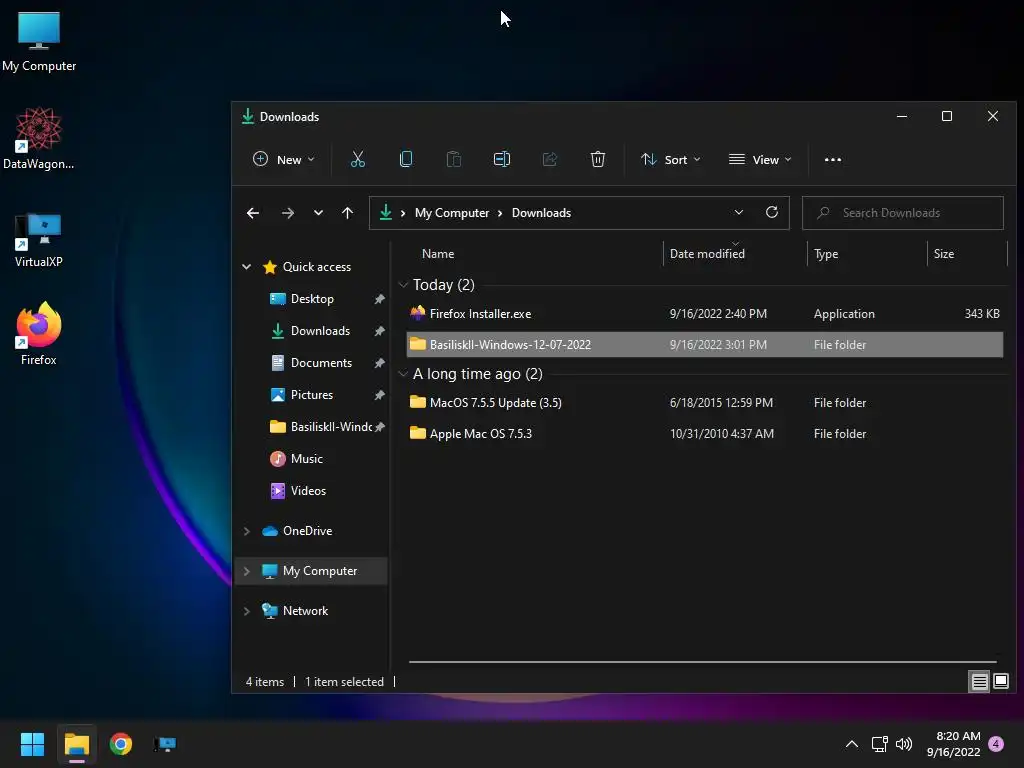The image size is (1024, 768).
Task: Click the Rename icon in toolbar
Action: tap(502, 159)
